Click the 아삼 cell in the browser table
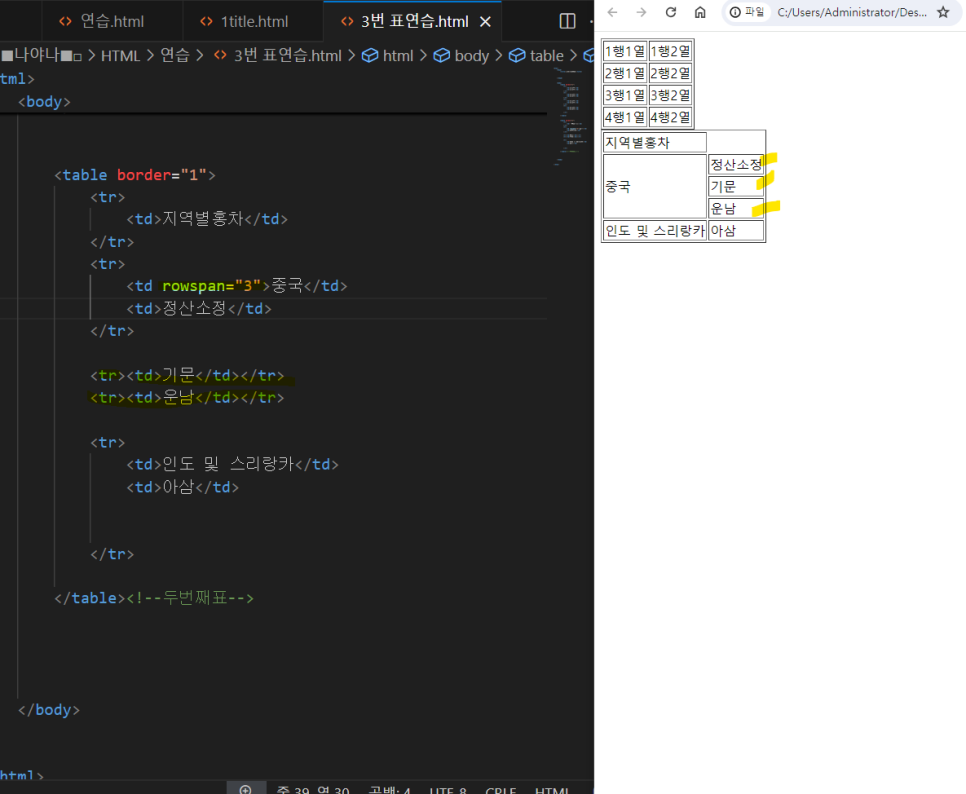Image resolution: width=966 pixels, height=794 pixels. (736, 231)
